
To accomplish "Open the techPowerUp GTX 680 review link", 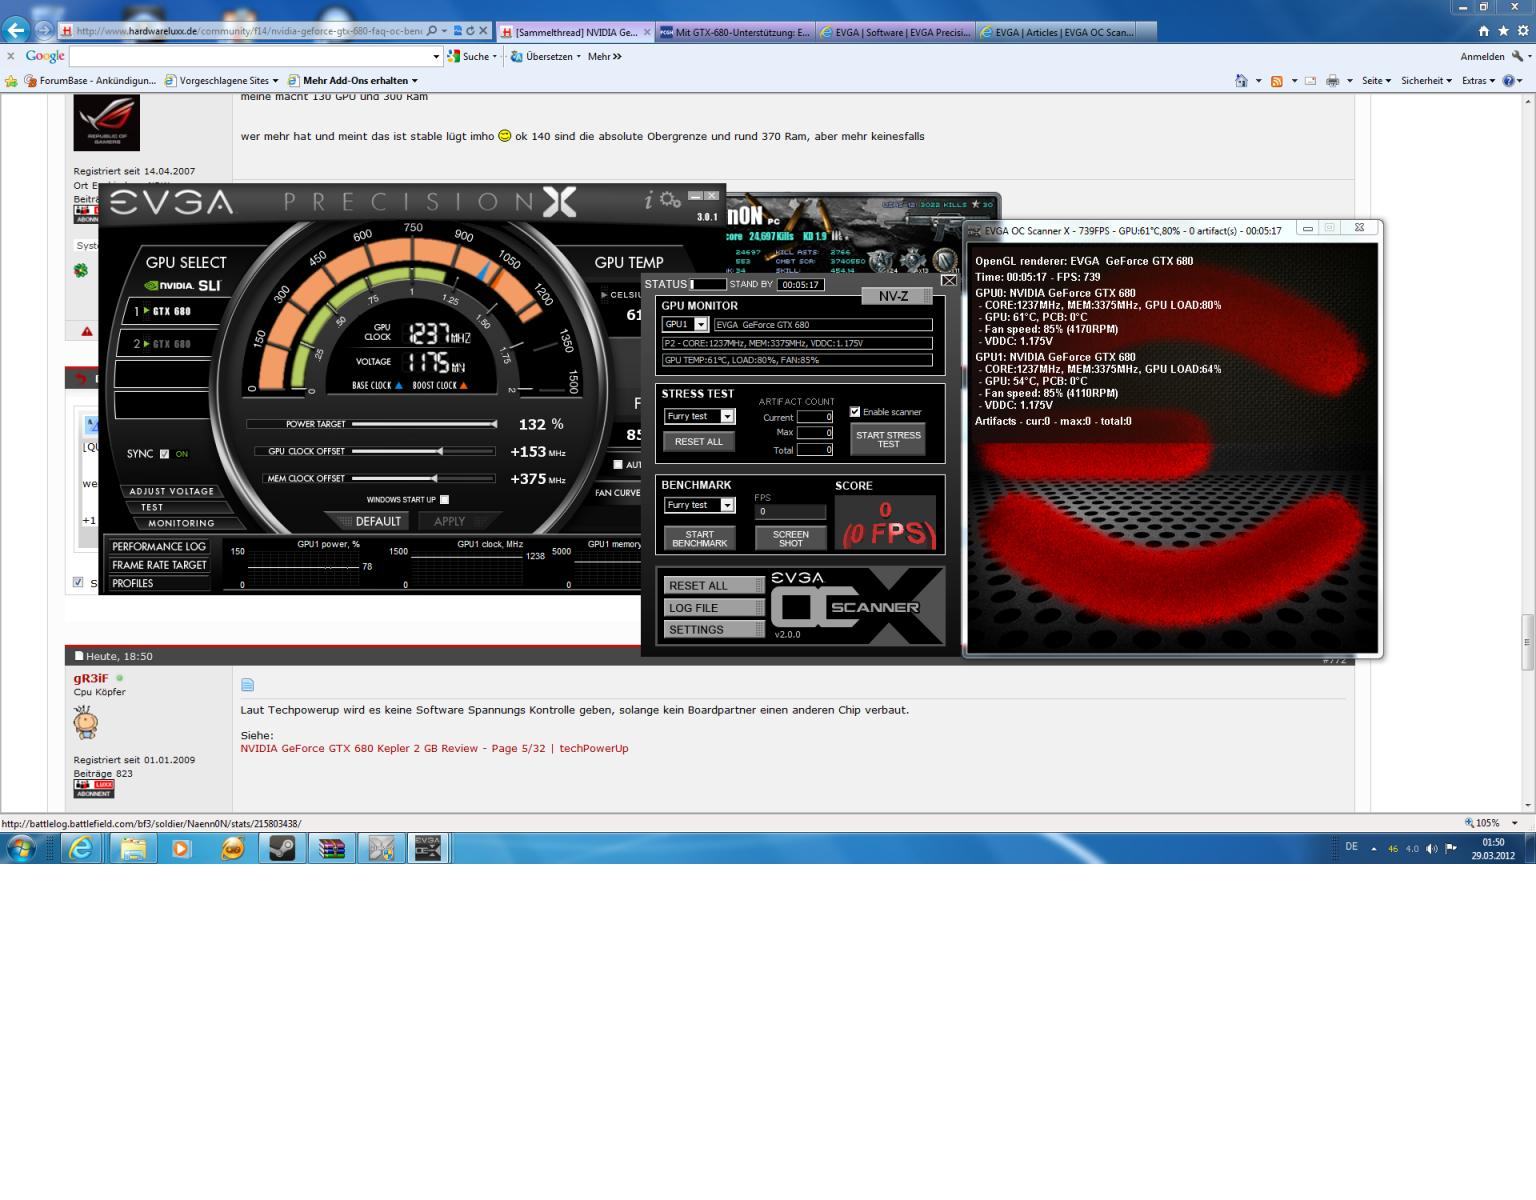I will tap(434, 748).
